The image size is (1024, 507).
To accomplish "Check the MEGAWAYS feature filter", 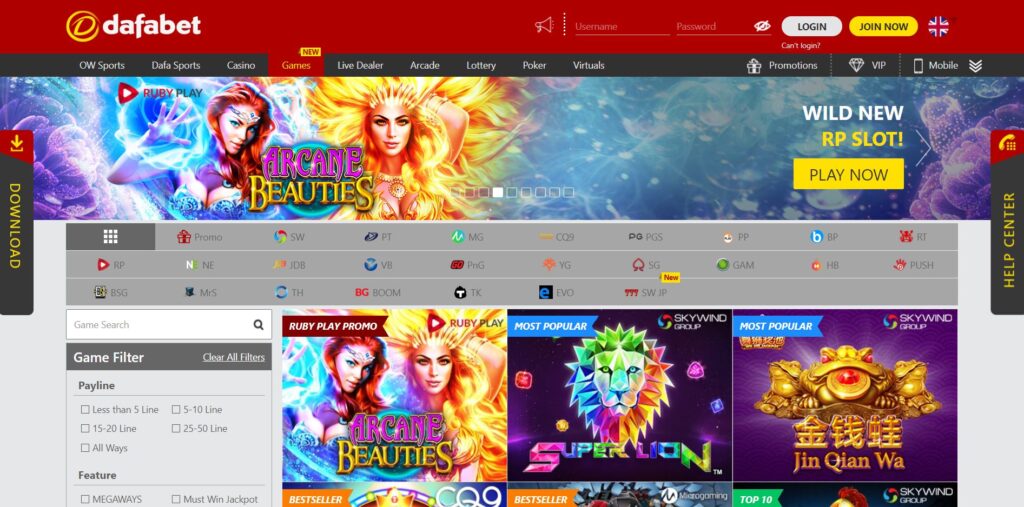I will pyautogui.click(x=85, y=499).
